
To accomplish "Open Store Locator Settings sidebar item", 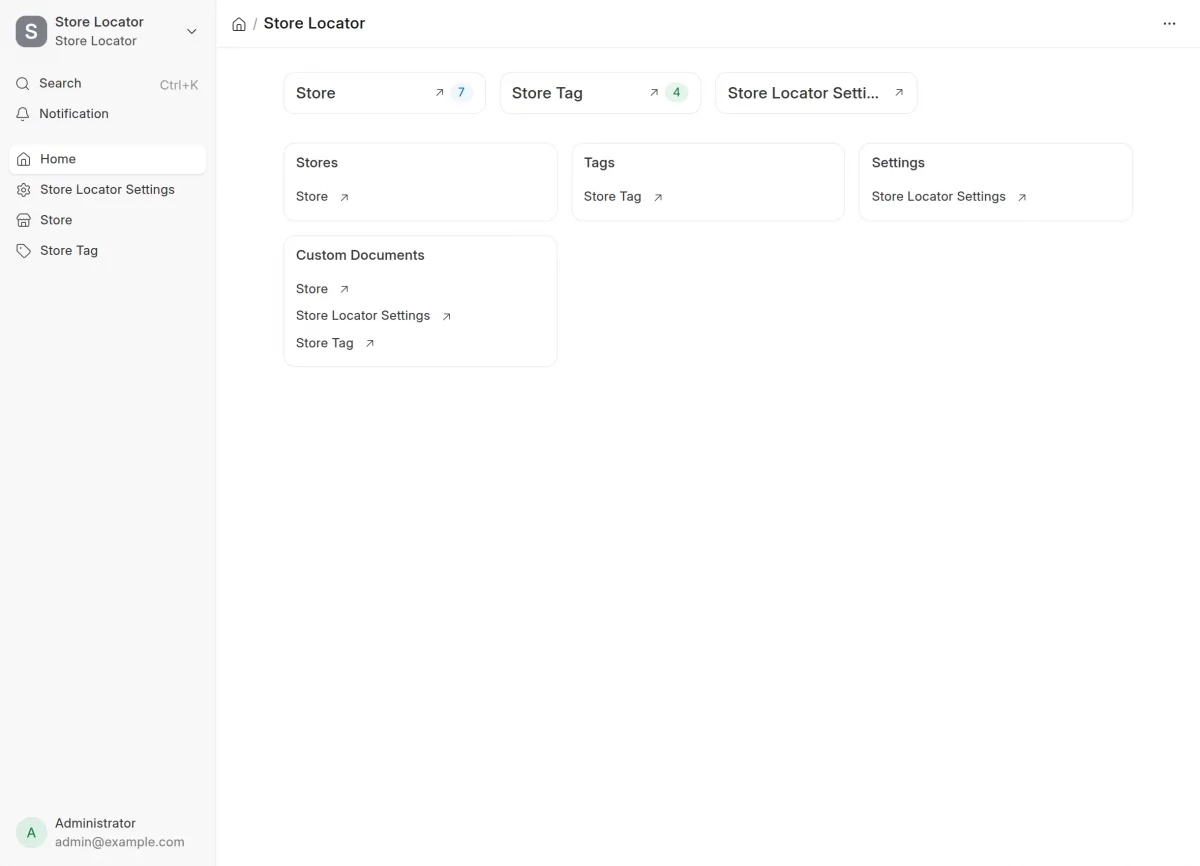I will (x=107, y=190).
